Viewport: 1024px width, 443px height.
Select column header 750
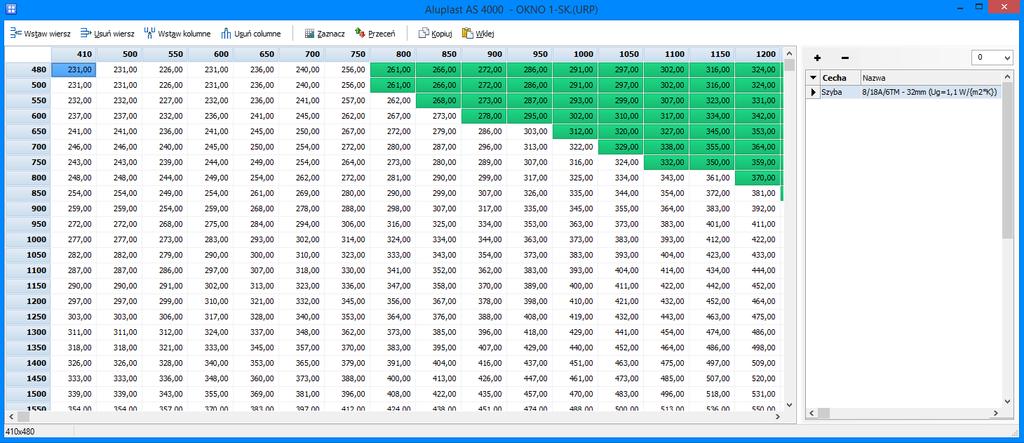click(347, 54)
